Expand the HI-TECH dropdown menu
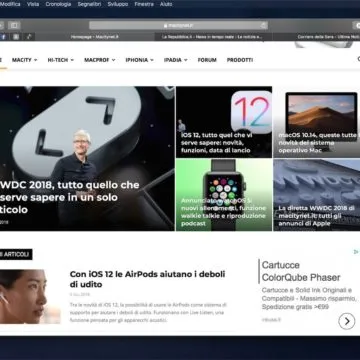The image size is (360, 360). point(61,60)
